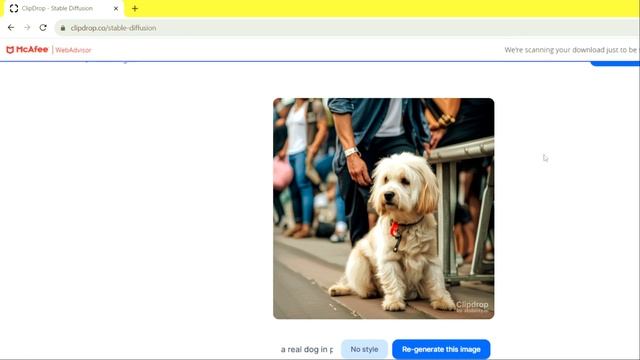The height and width of the screenshot is (360, 640).
Task: Click the McAfee shield logo
Action: coord(10,50)
